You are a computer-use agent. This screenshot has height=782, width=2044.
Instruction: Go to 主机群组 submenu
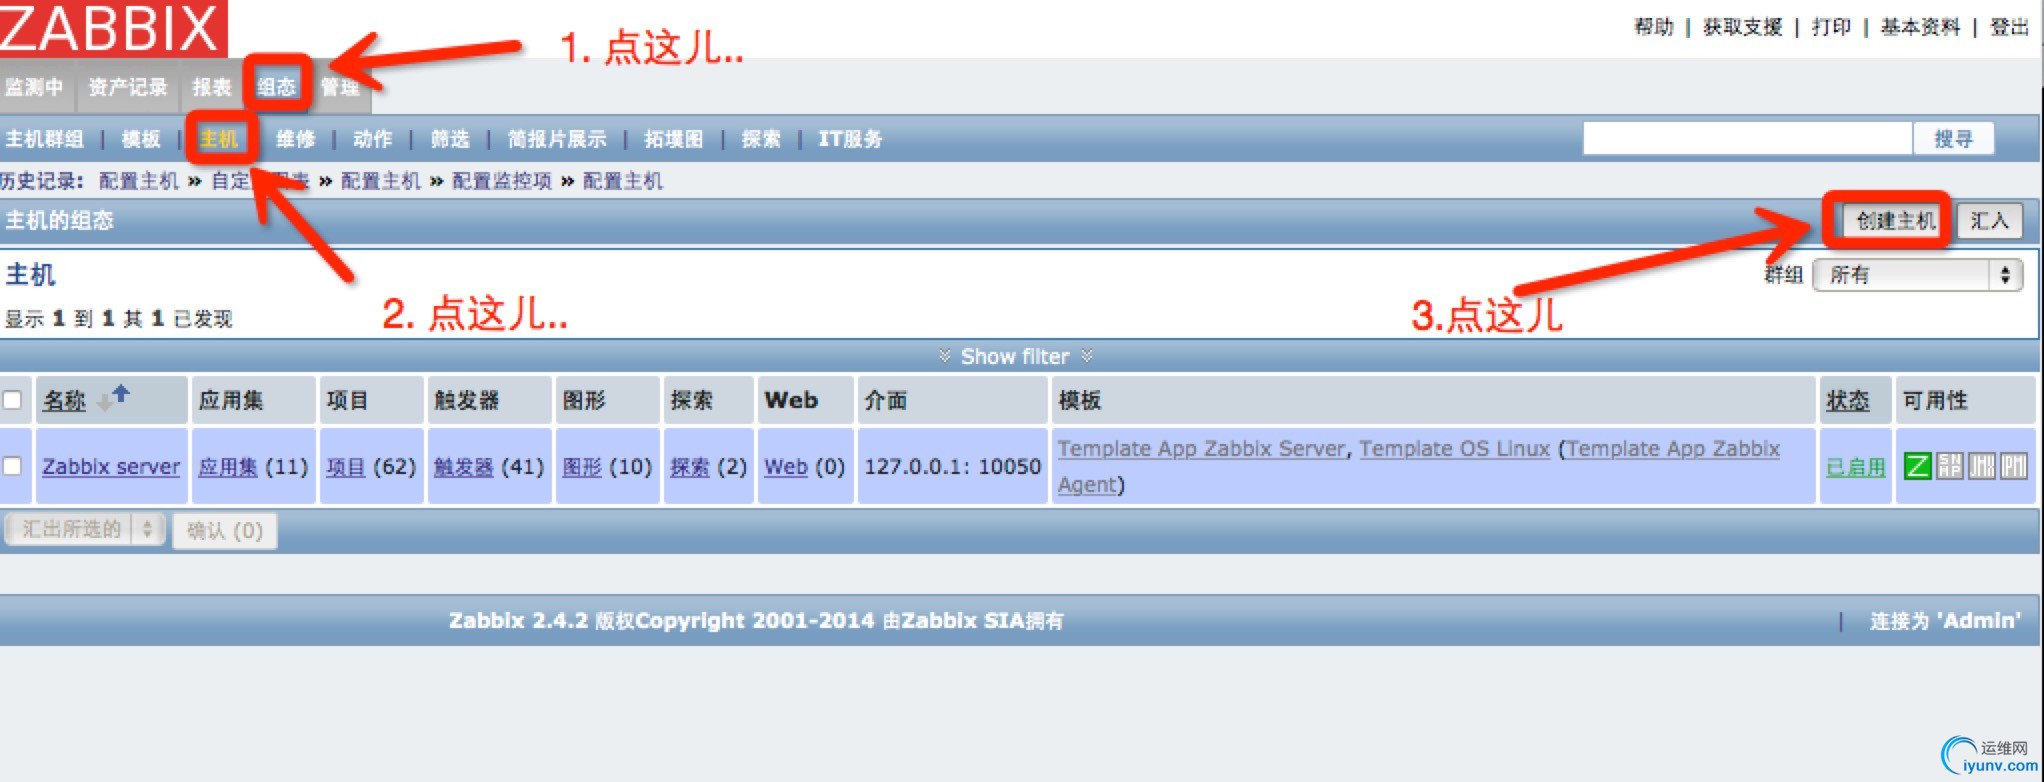click(x=44, y=139)
